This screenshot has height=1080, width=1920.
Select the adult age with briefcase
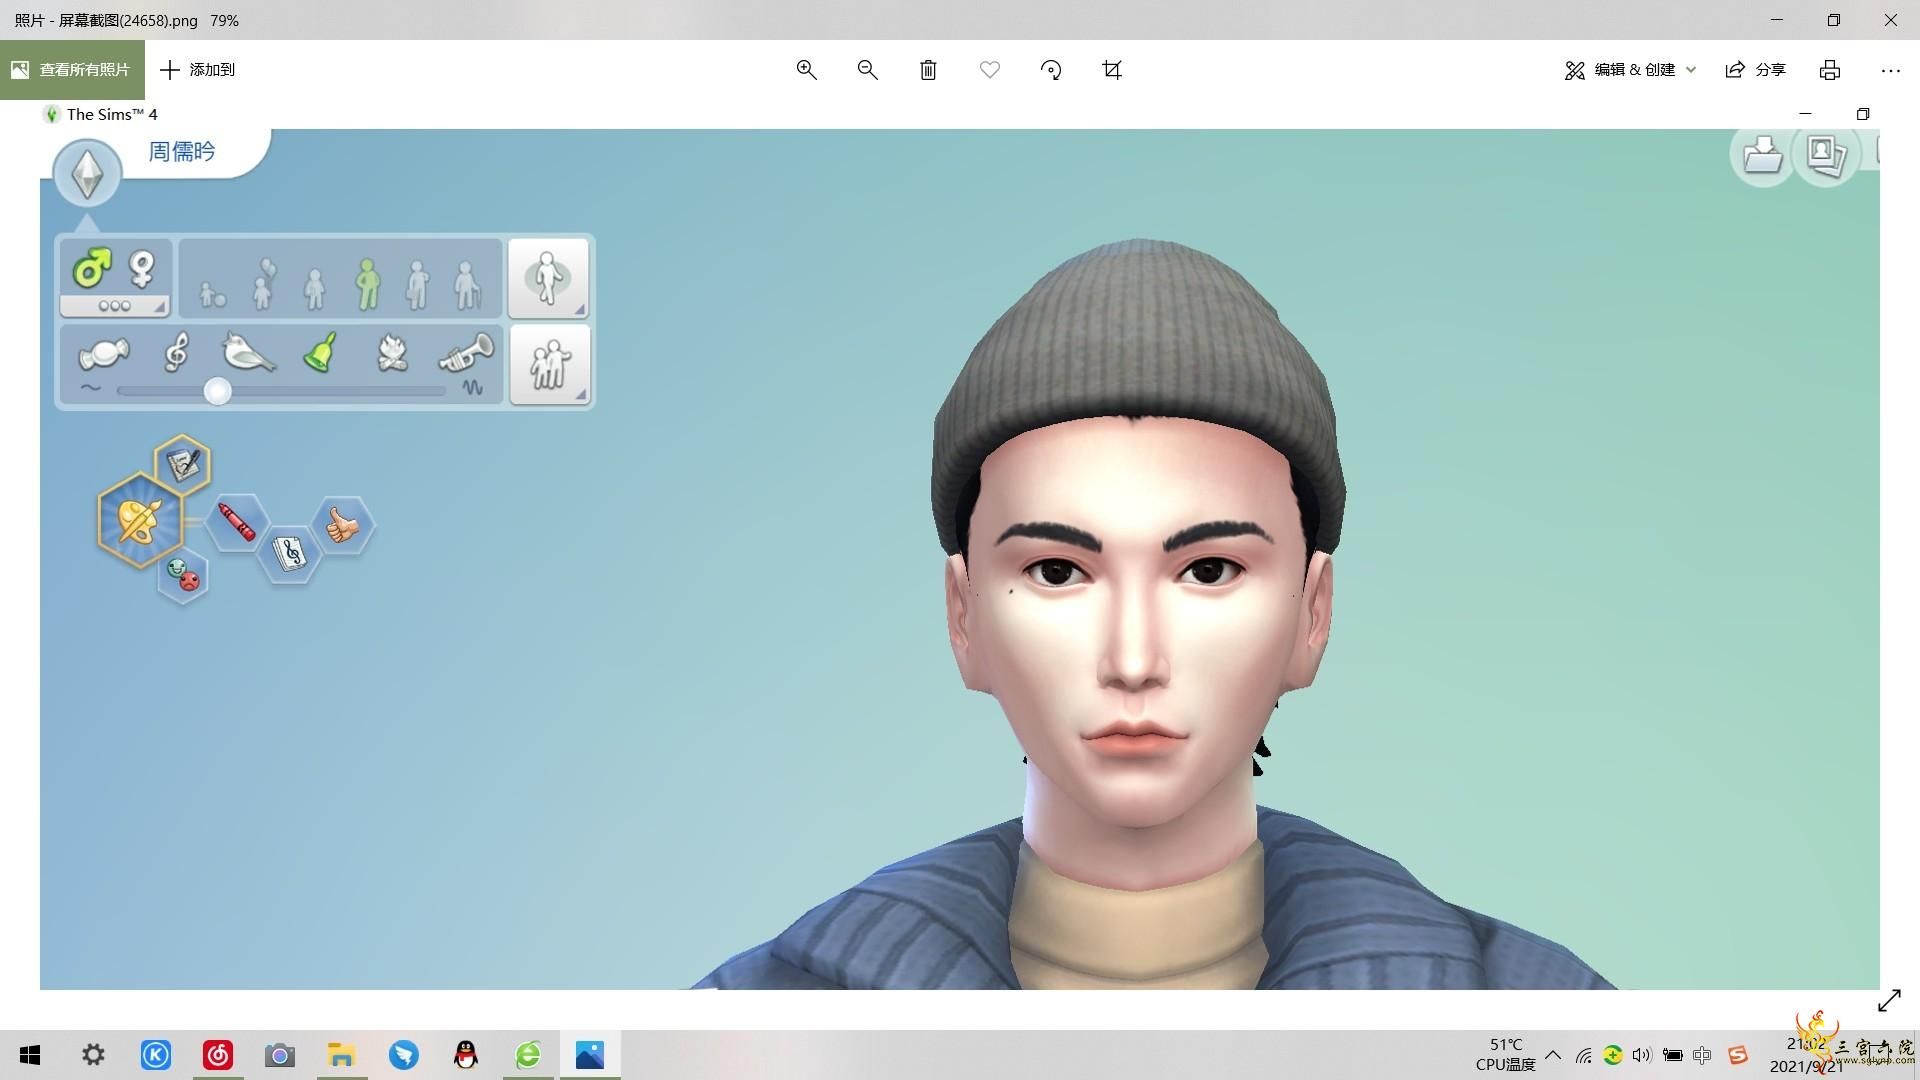click(x=418, y=284)
